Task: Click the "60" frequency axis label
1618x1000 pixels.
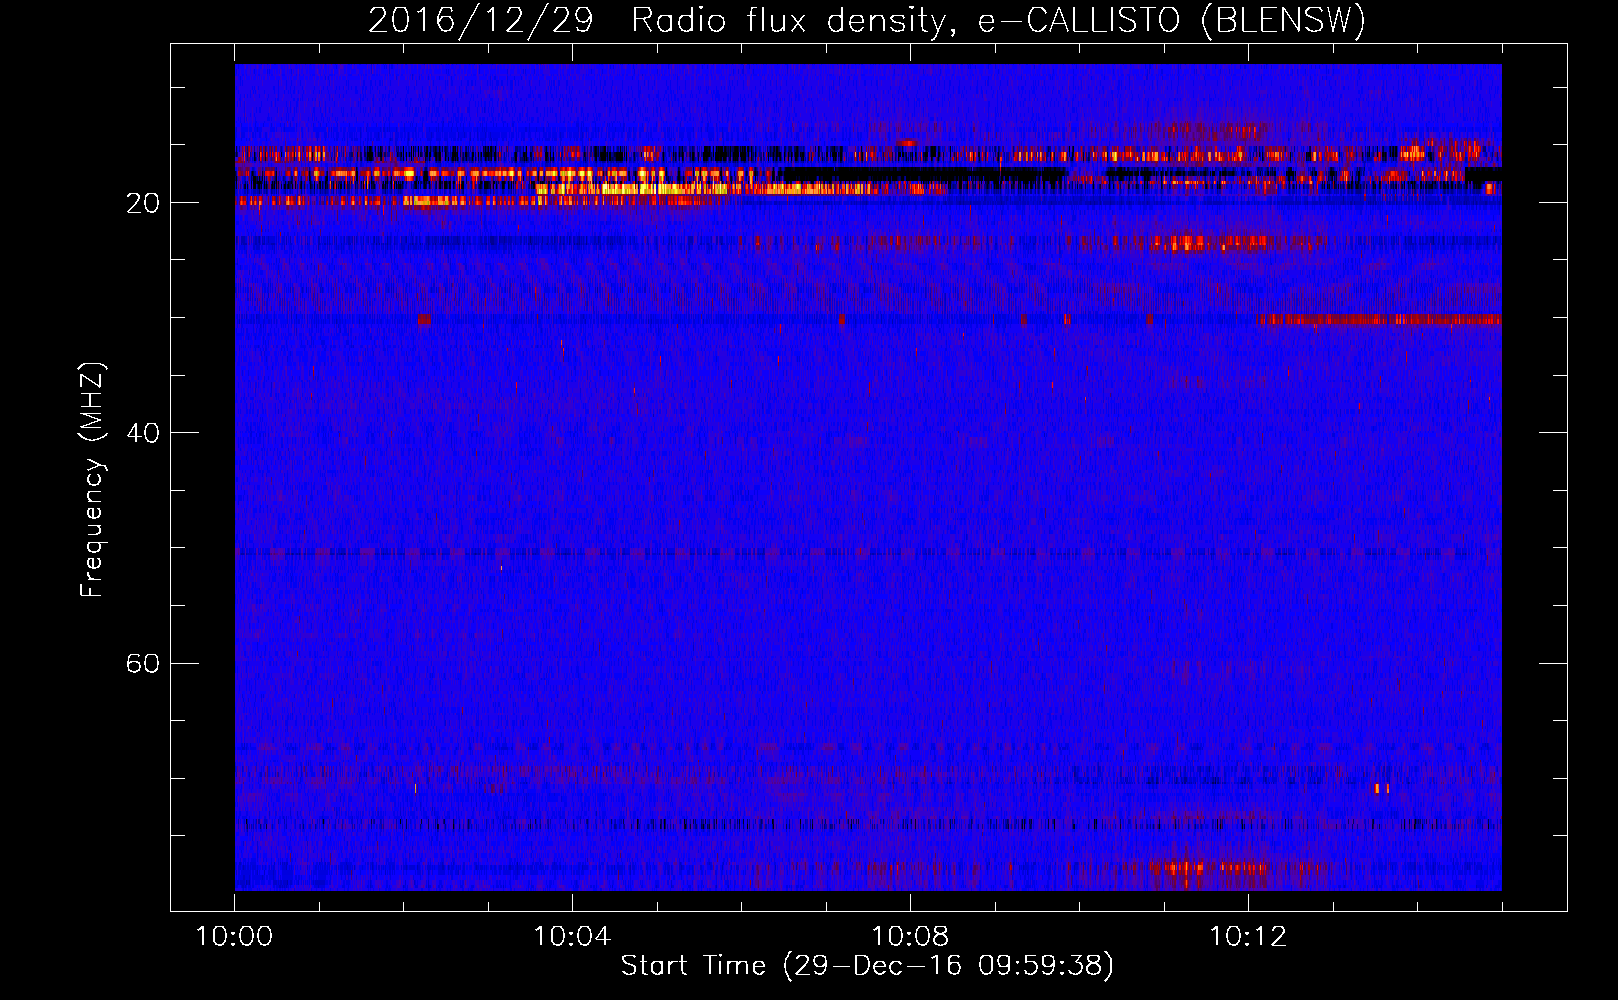Action: [143, 663]
